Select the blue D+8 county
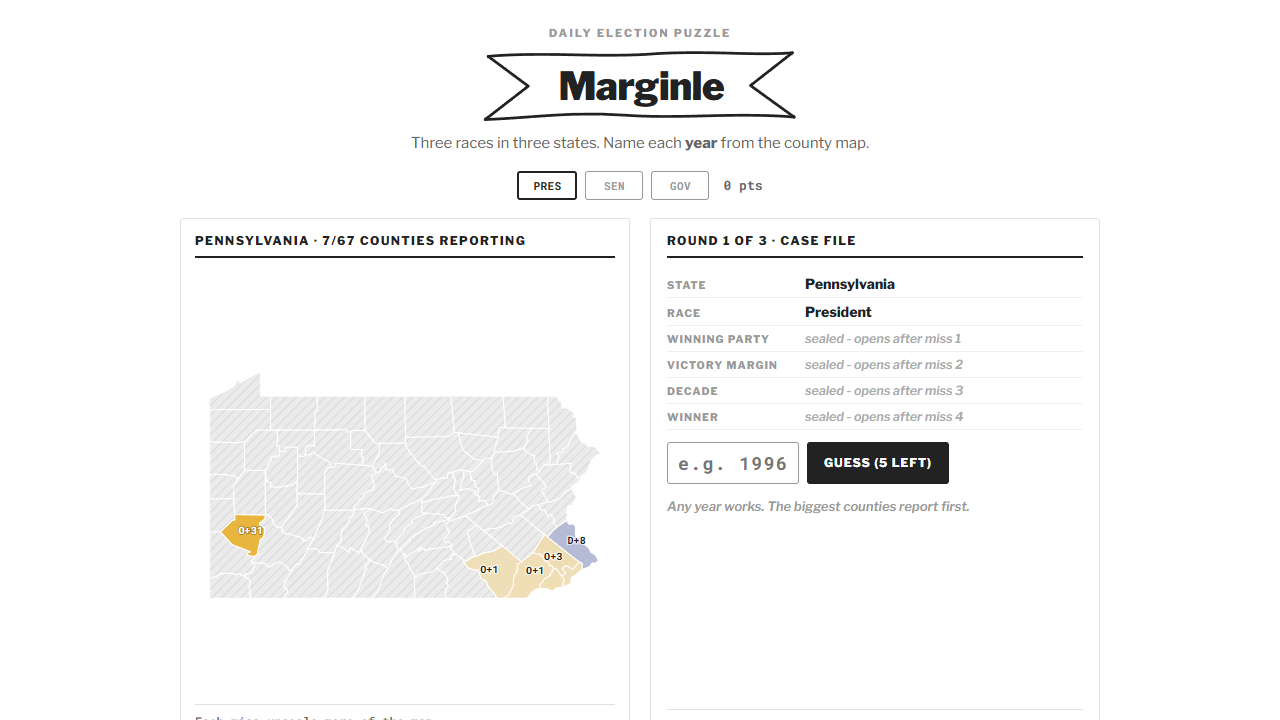This screenshot has height=720, width=1280. click(573, 542)
